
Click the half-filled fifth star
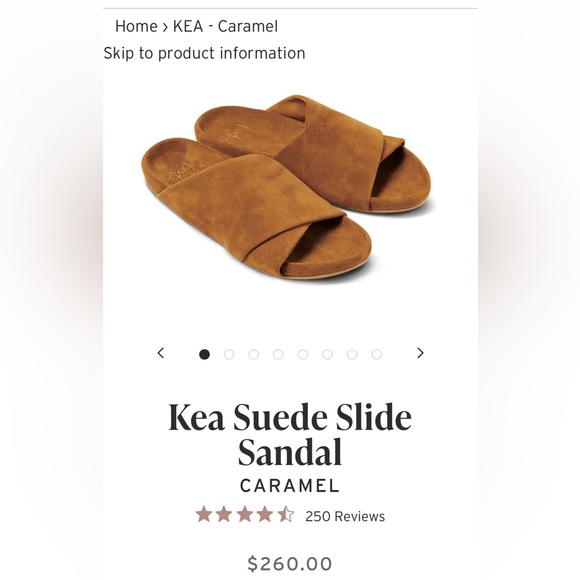pos(286,515)
